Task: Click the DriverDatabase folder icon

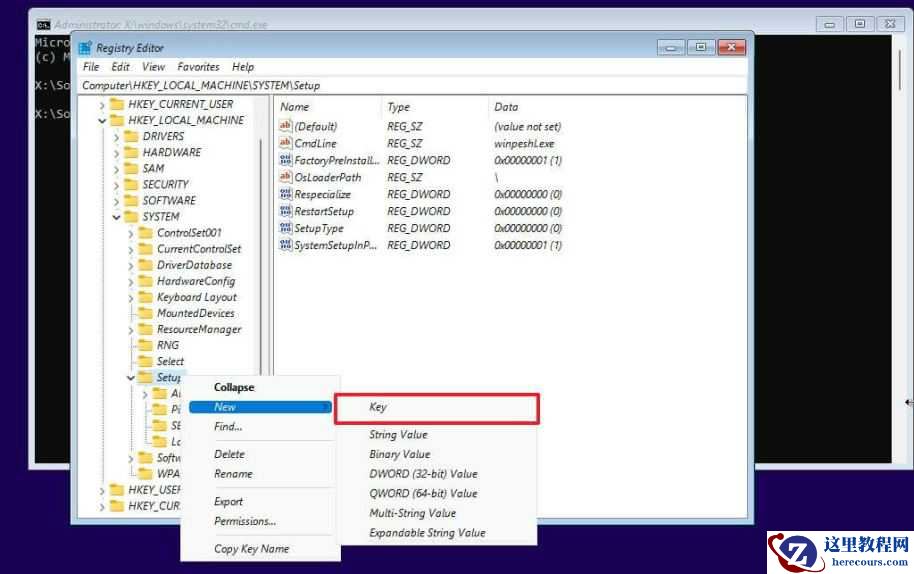Action: (x=145, y=265)
